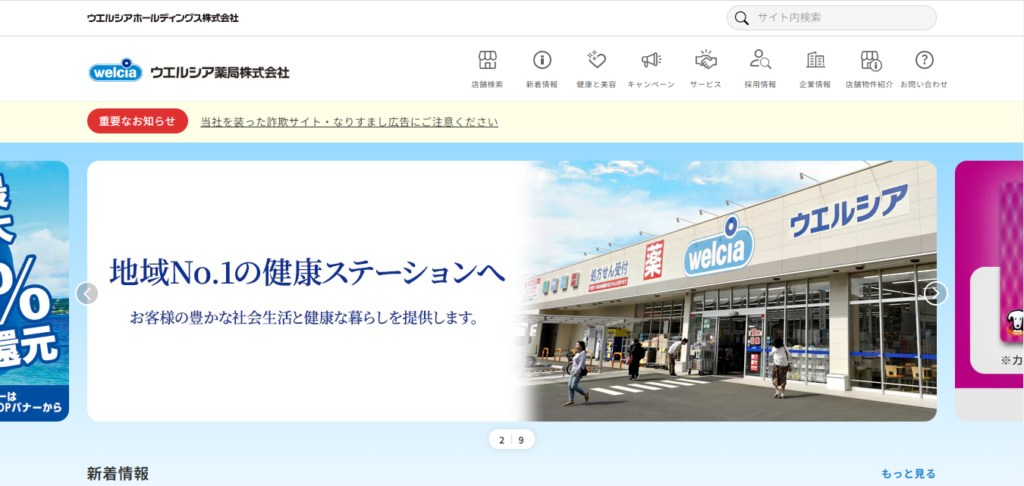Open the お問い合わせ question mark icon
Image resolution: width=1024 pixels, height=486 pixels.
924,60
